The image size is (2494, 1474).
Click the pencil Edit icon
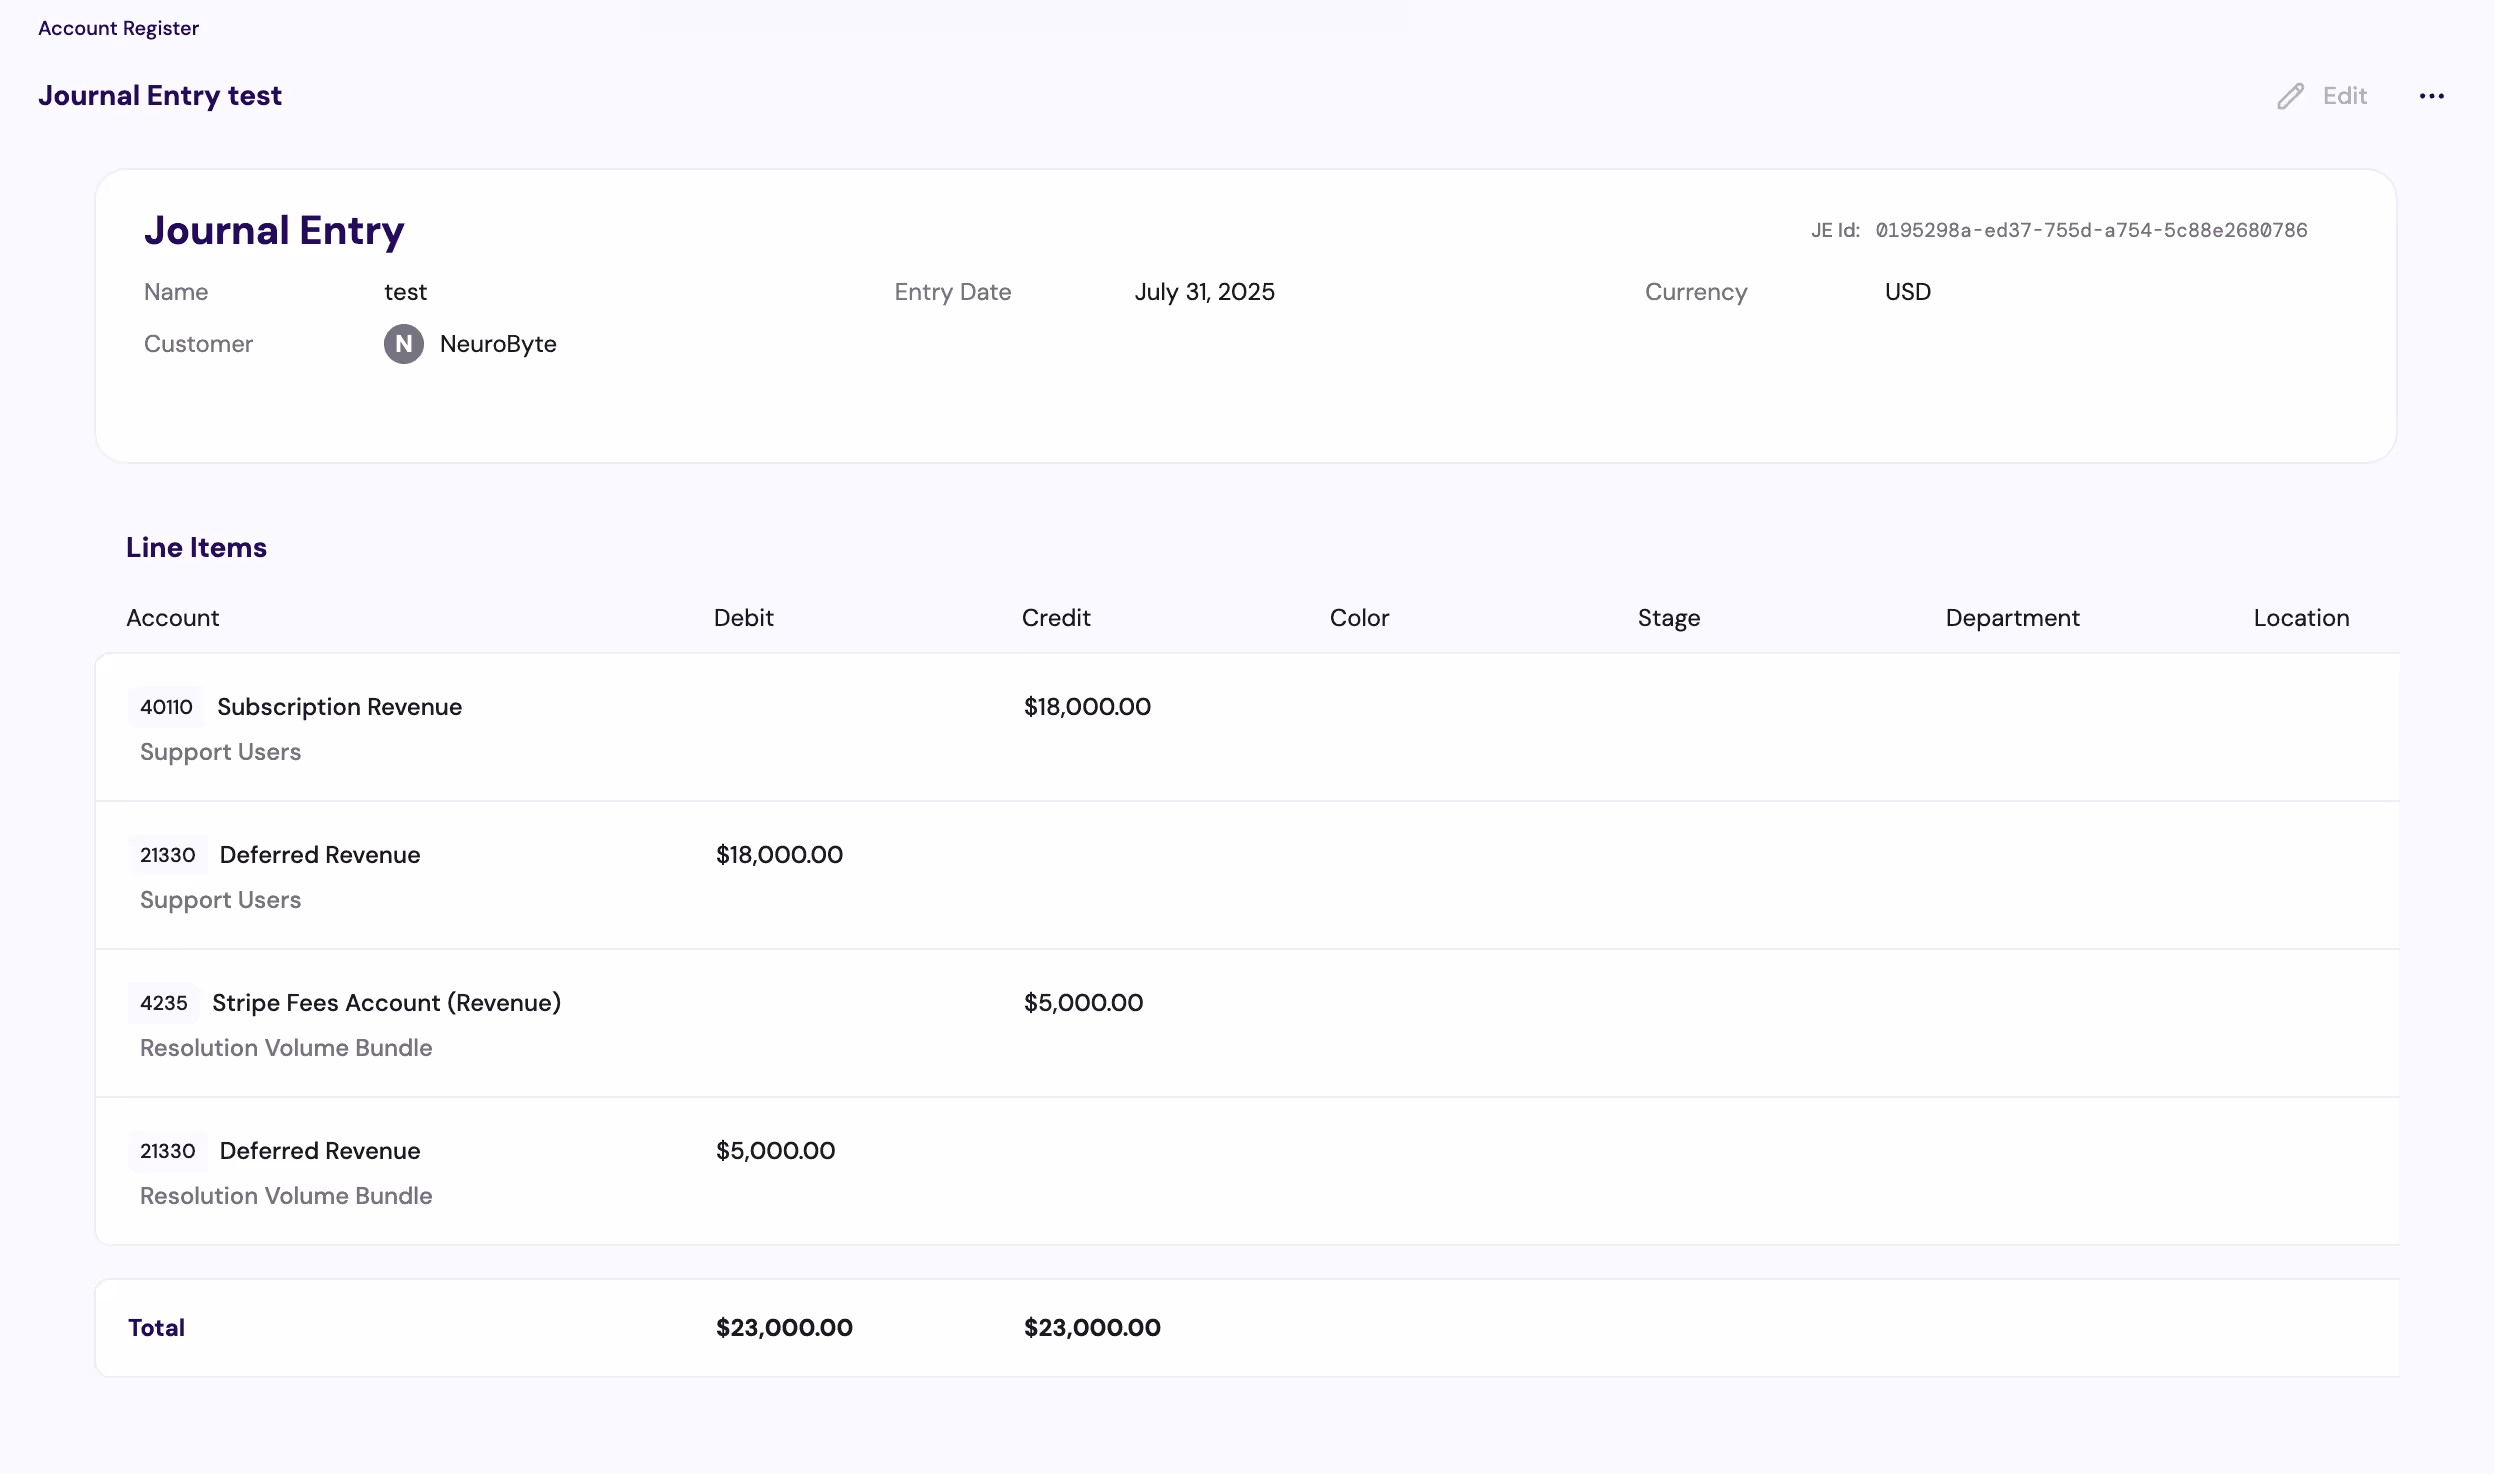(2290, 96)
